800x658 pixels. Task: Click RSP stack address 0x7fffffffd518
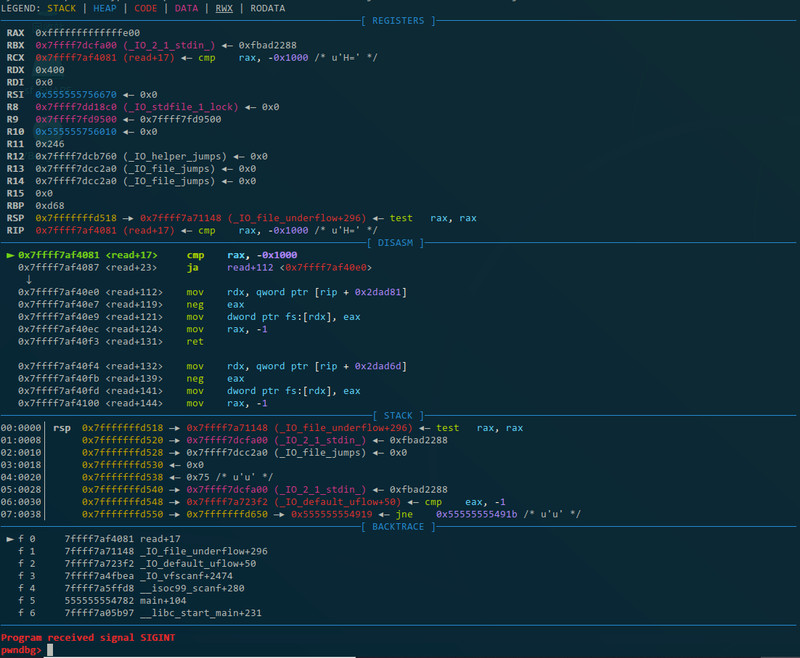76,218
